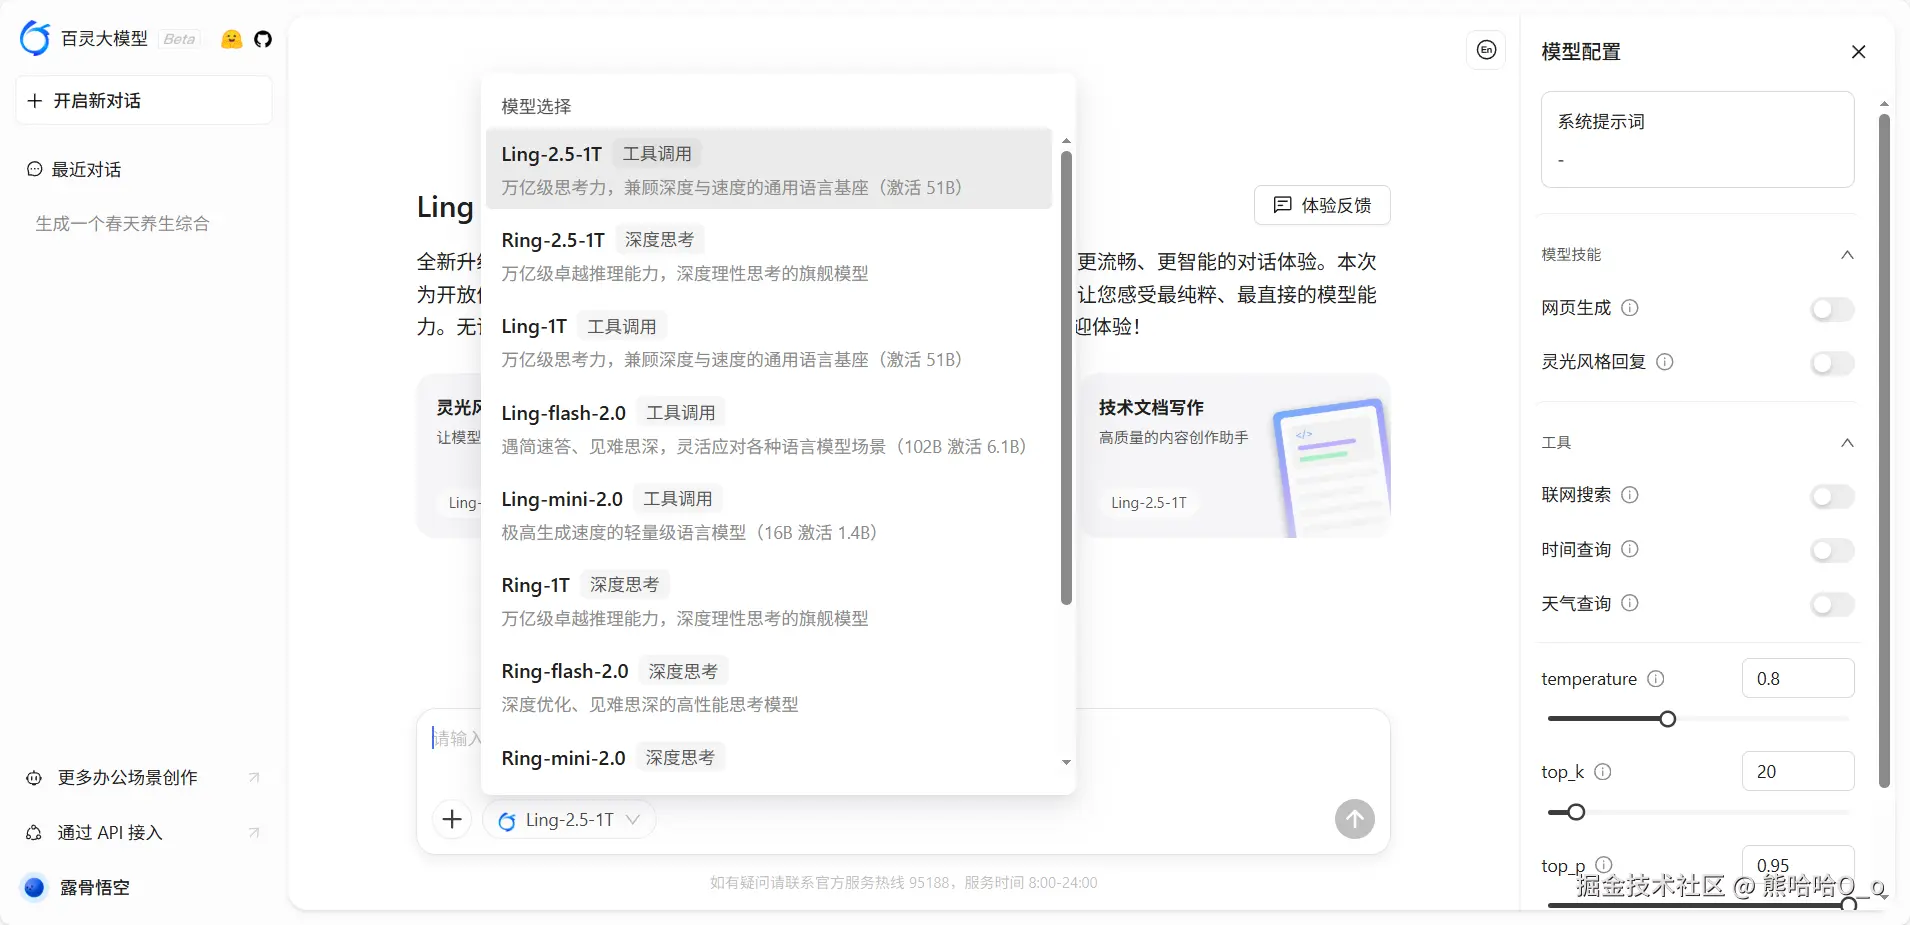Image resolution: width=1910 pixels, height=925 pixels.
Task: Click the 最近对话 heading
Action: [x=87, y=170]
